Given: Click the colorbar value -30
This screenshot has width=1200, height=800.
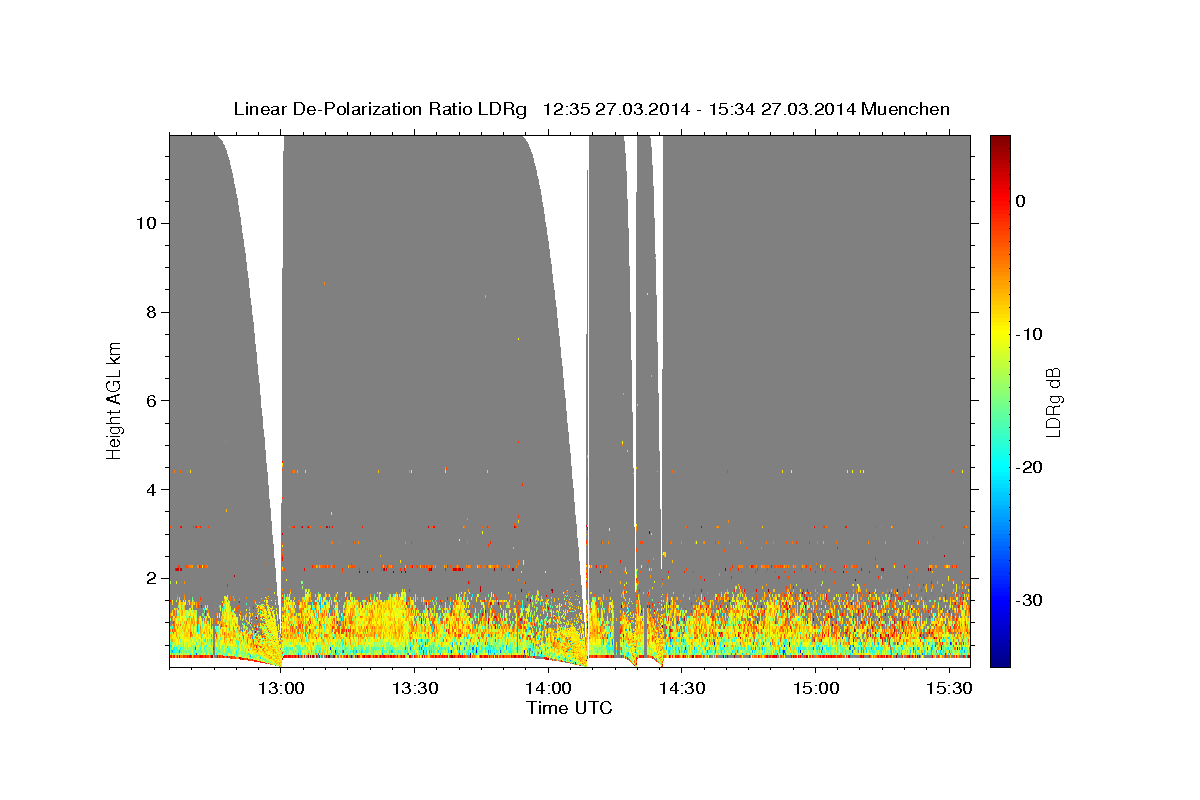Looking at the screenshot, I should [1030, 600].
